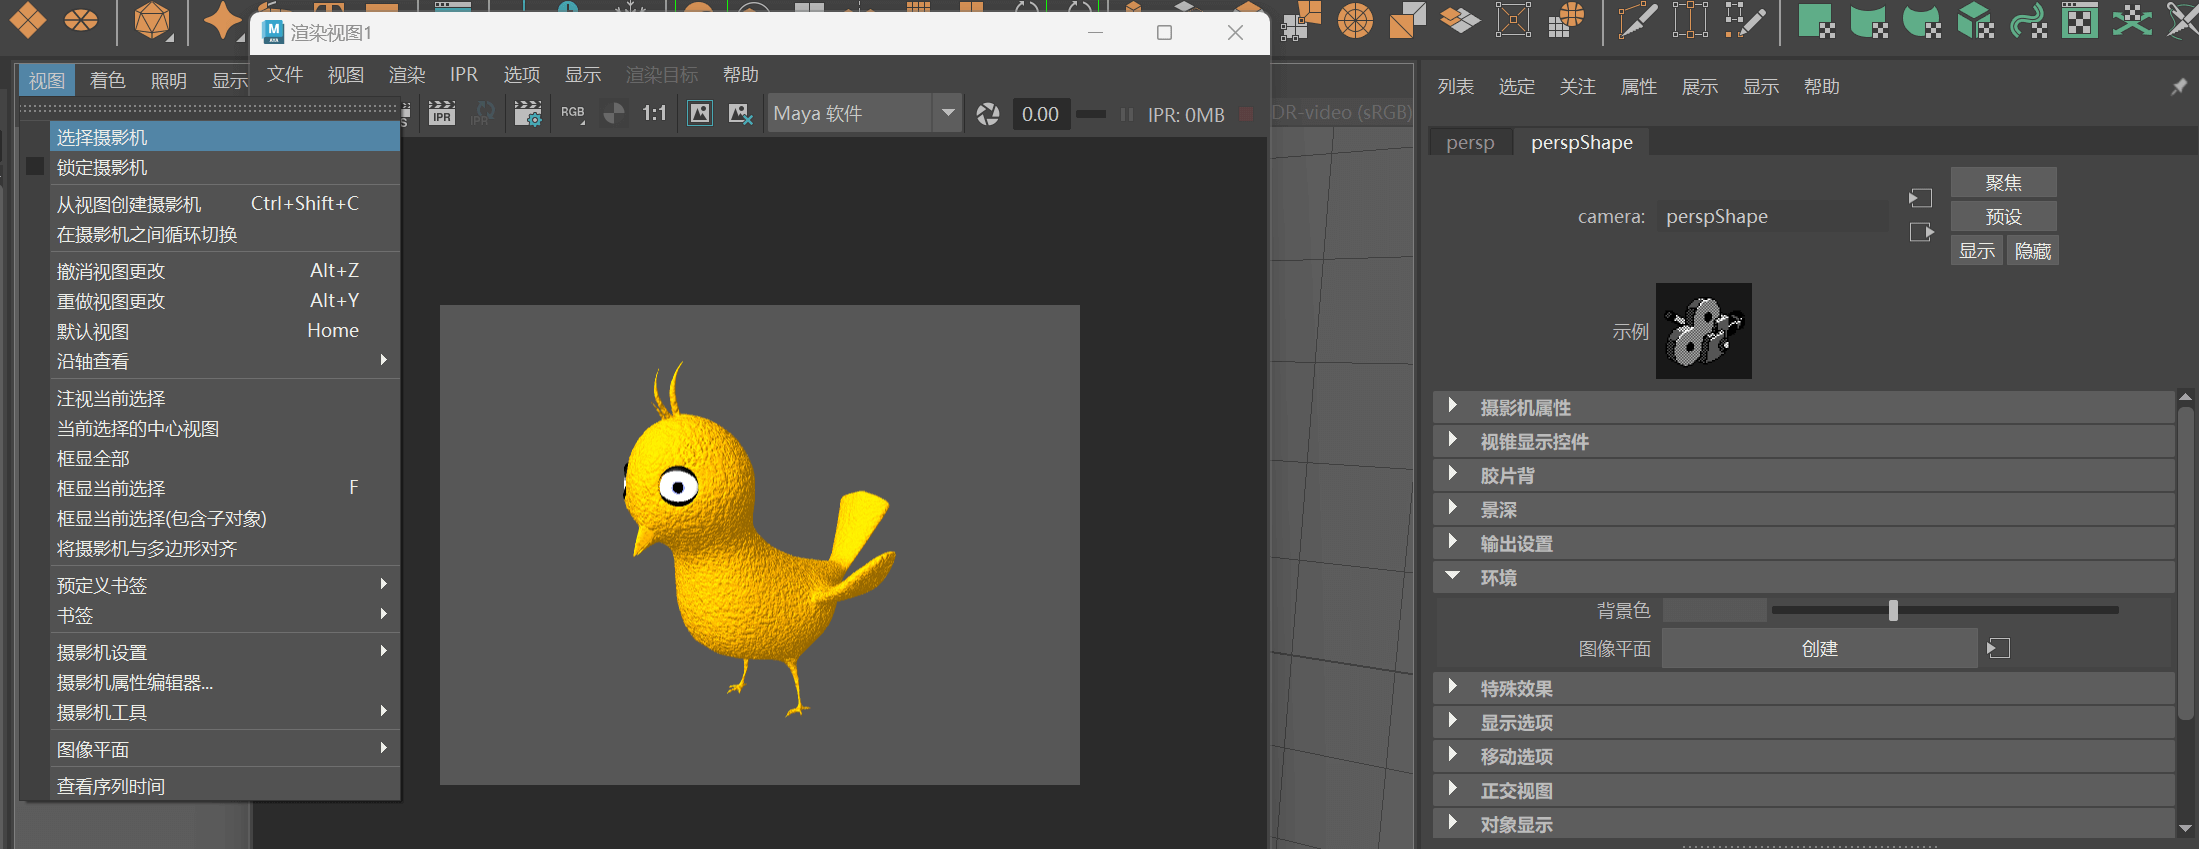Viewport: 2199px width, 849px height.
Task: Expand the 对象显示 section
Action: [x=1804, y=824]
